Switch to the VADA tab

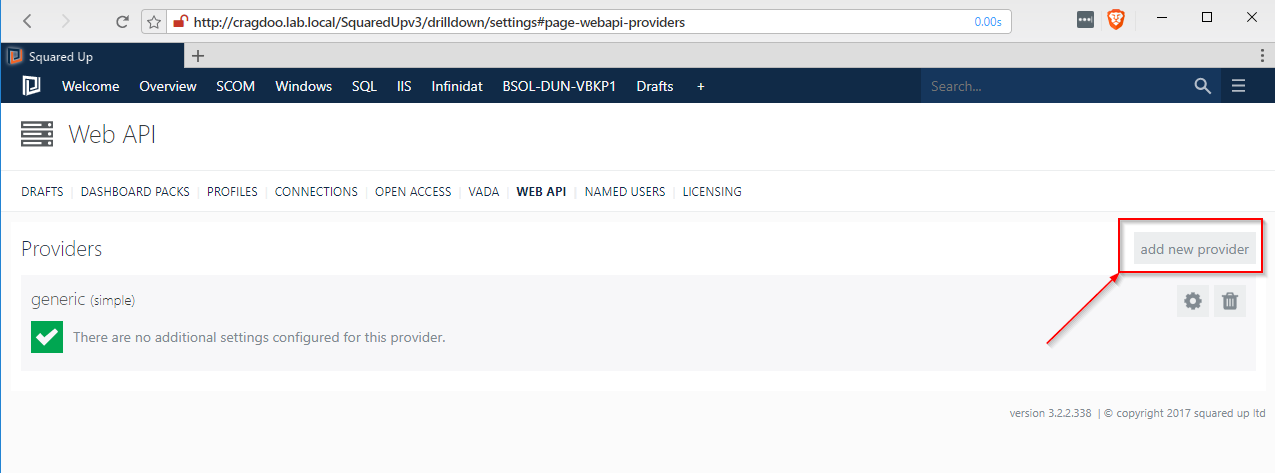(x=484, y=191)
